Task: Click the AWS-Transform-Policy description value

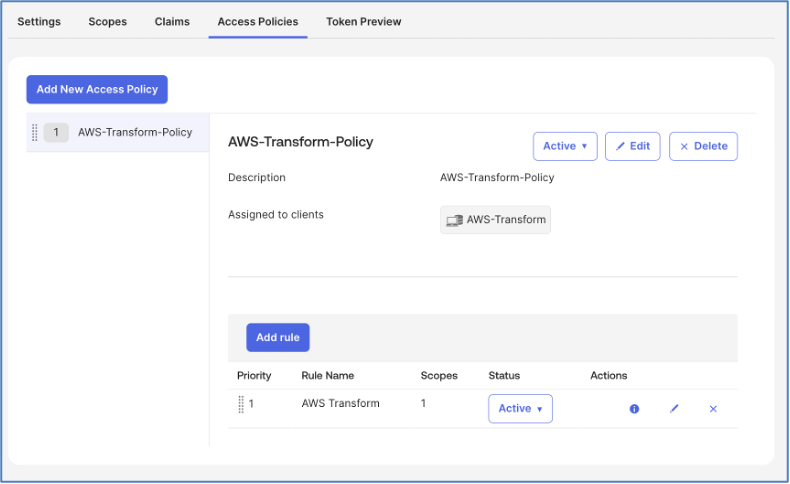Action: point(497,178)
